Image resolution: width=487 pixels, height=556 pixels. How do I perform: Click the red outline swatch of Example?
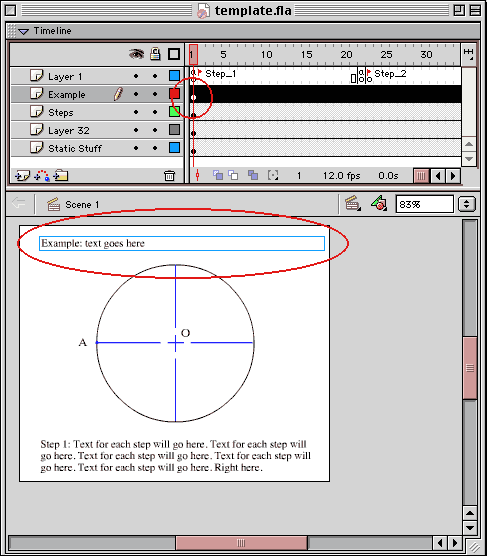[174, 94]
